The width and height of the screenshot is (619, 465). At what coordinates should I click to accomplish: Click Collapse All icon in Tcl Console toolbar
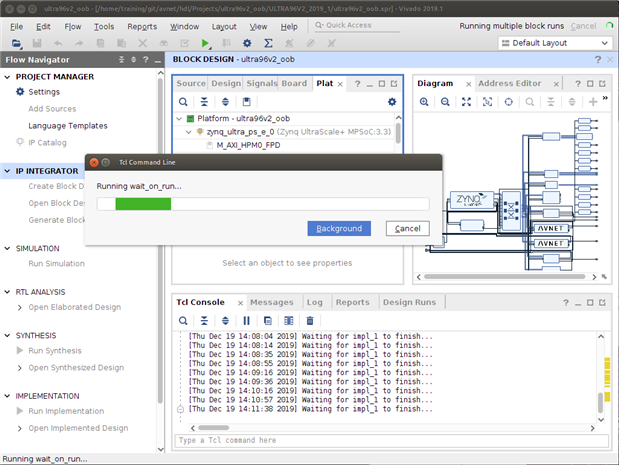[204, 320]
